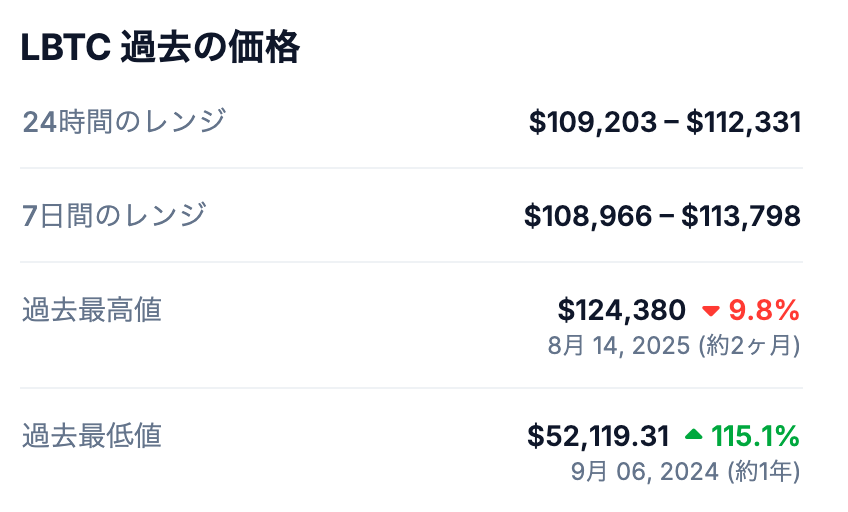Click the 過去最高値 label
Screen dimensions: 848x512
92,310
